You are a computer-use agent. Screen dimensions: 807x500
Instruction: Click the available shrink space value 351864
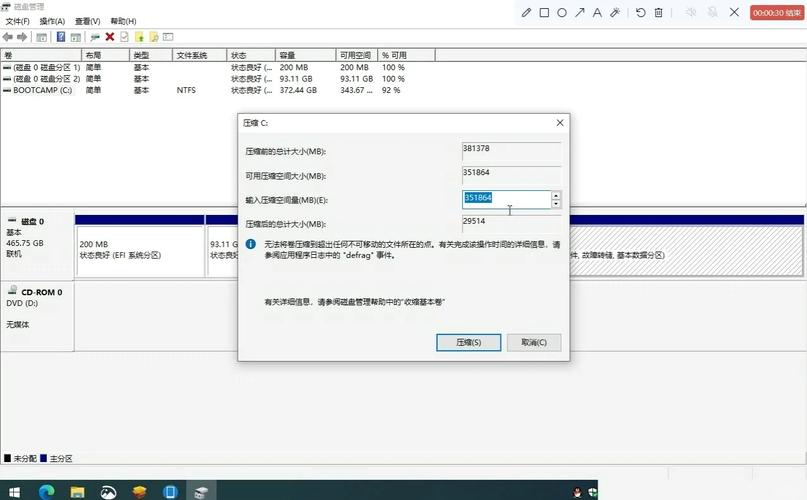[511, 175]
